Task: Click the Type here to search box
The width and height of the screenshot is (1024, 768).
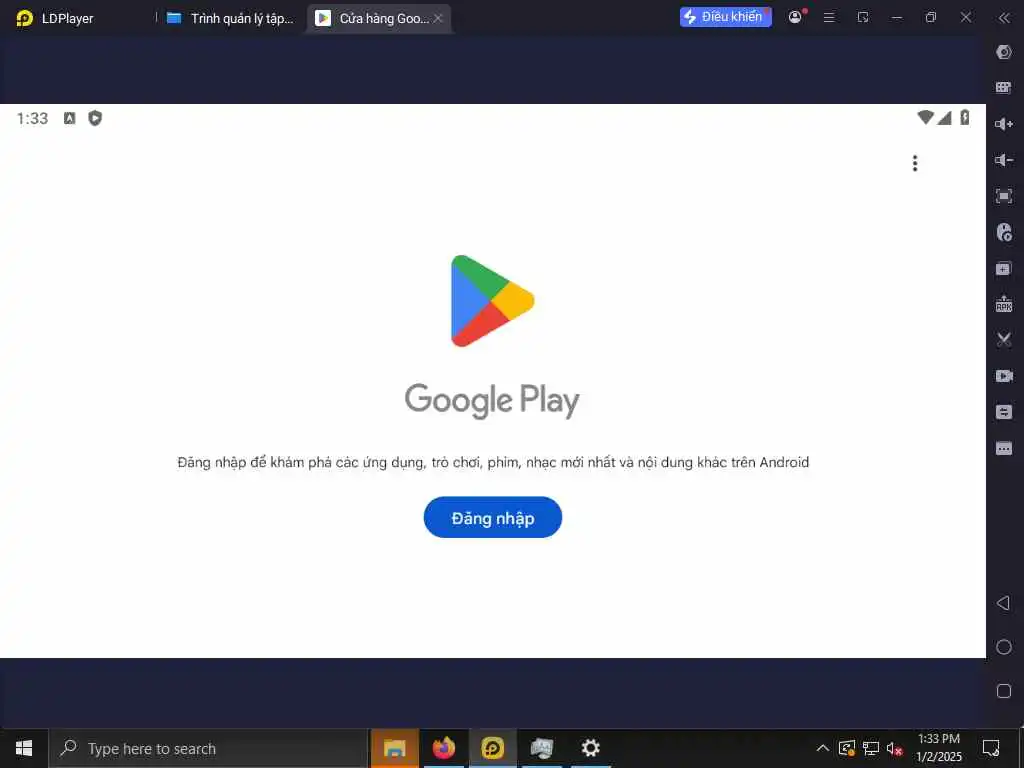Action: coord(208,748)
